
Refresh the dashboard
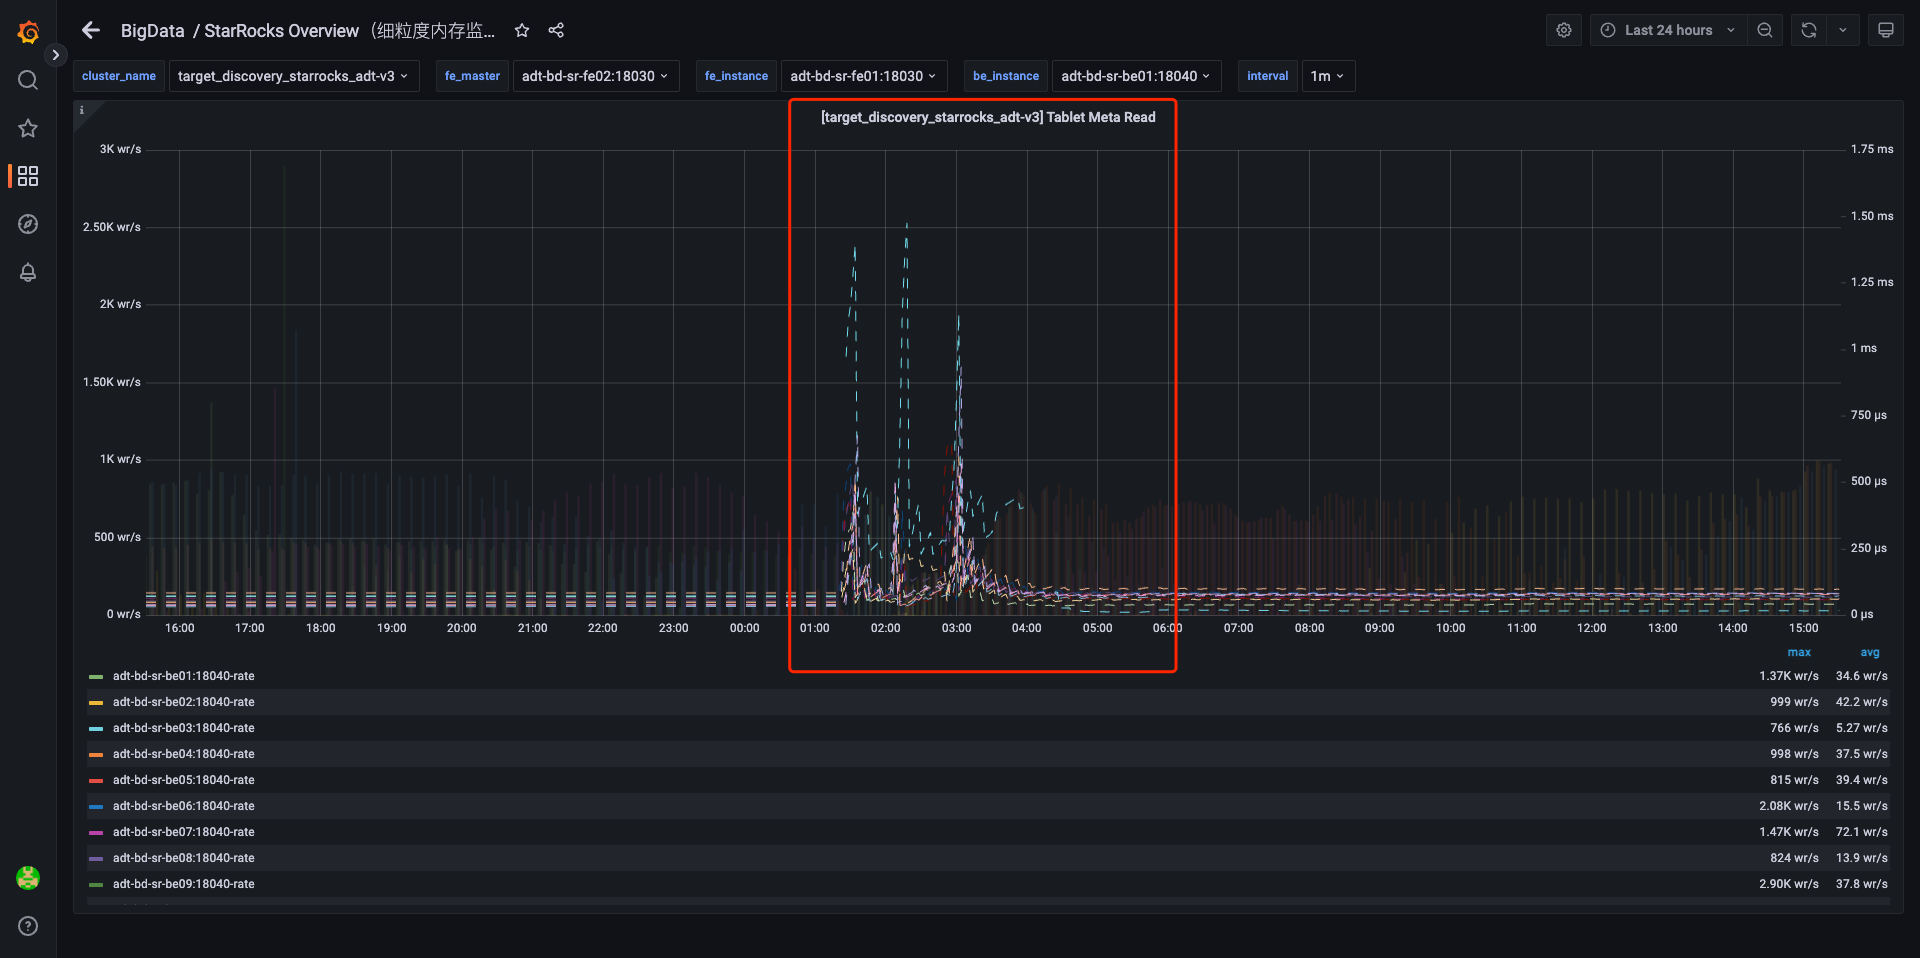click(1809, 30)
